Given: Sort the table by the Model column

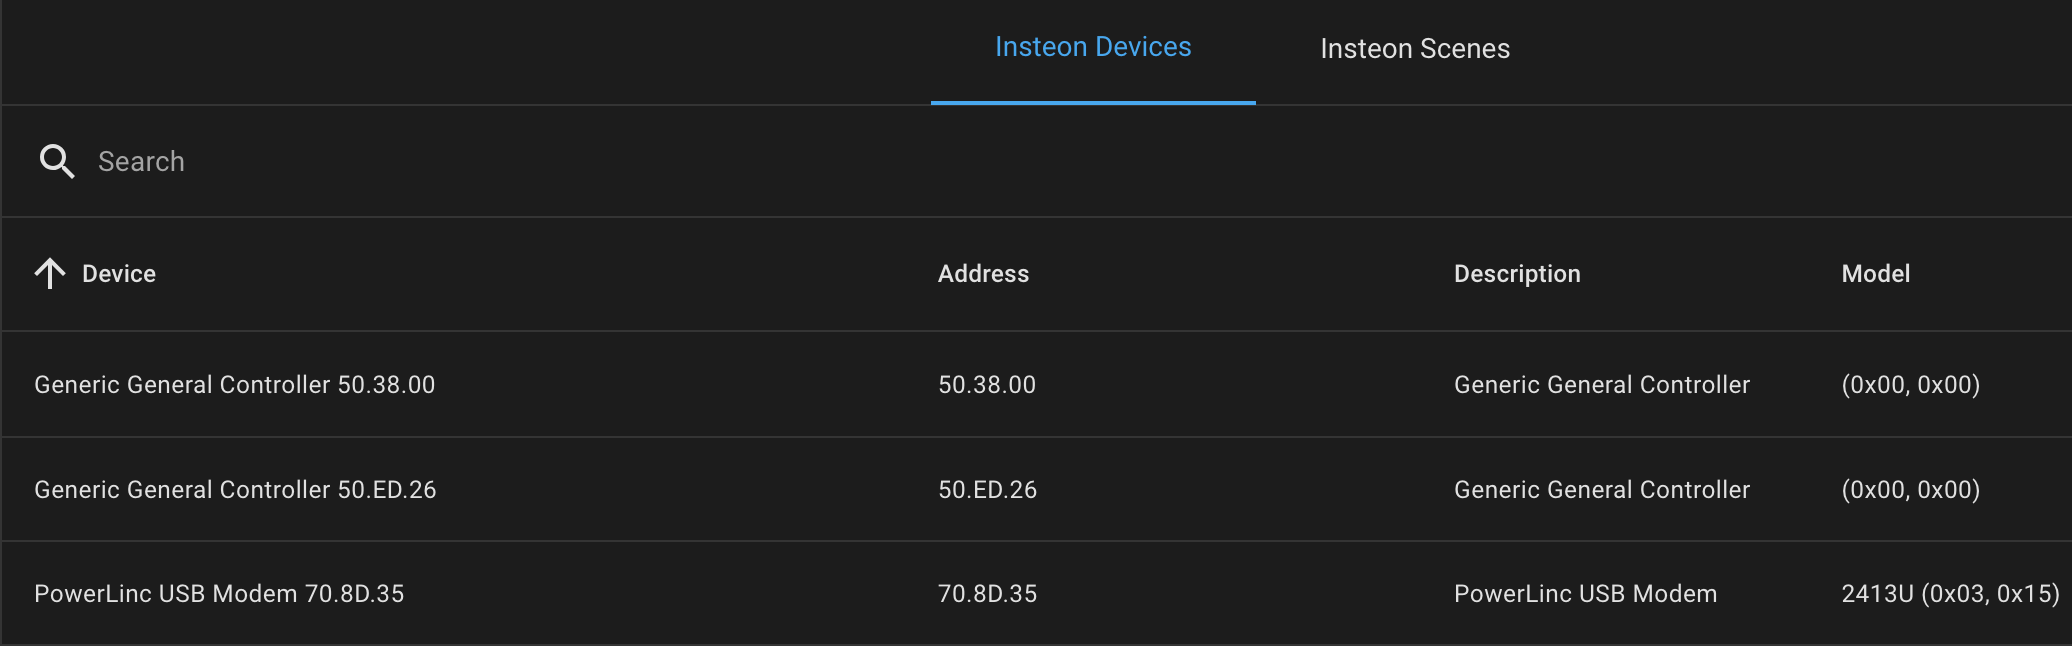Looking at the screenshot, I should click(1875, 273).
